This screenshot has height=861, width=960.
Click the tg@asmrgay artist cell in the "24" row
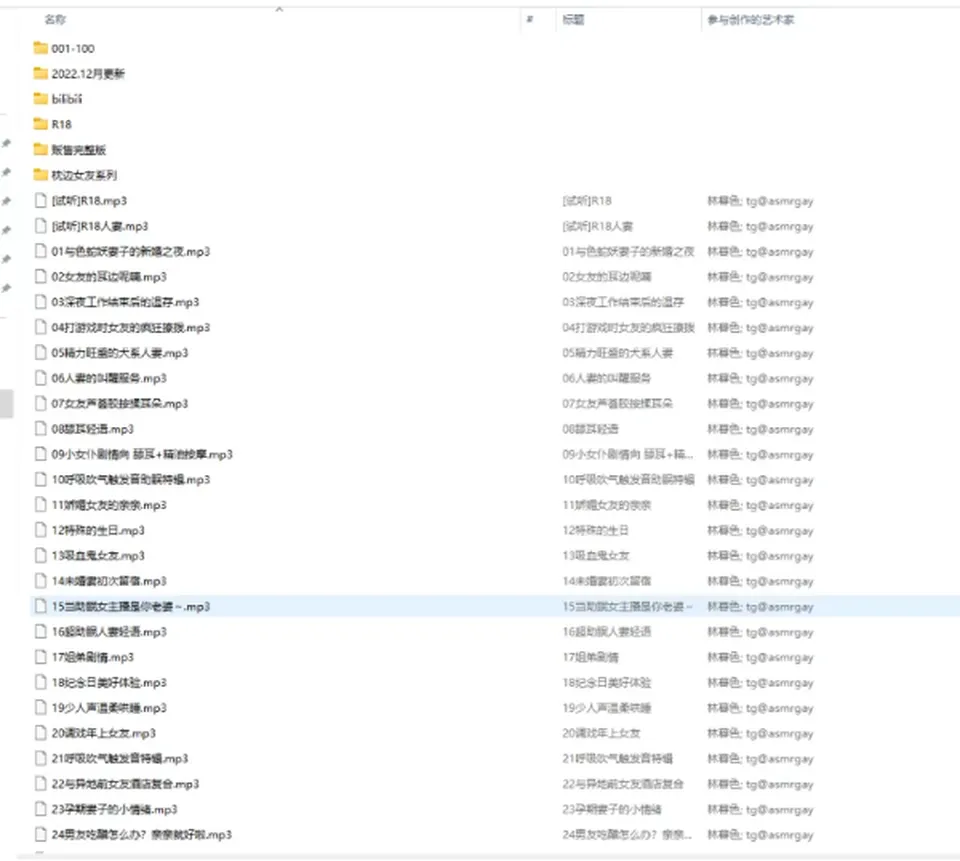760,835
